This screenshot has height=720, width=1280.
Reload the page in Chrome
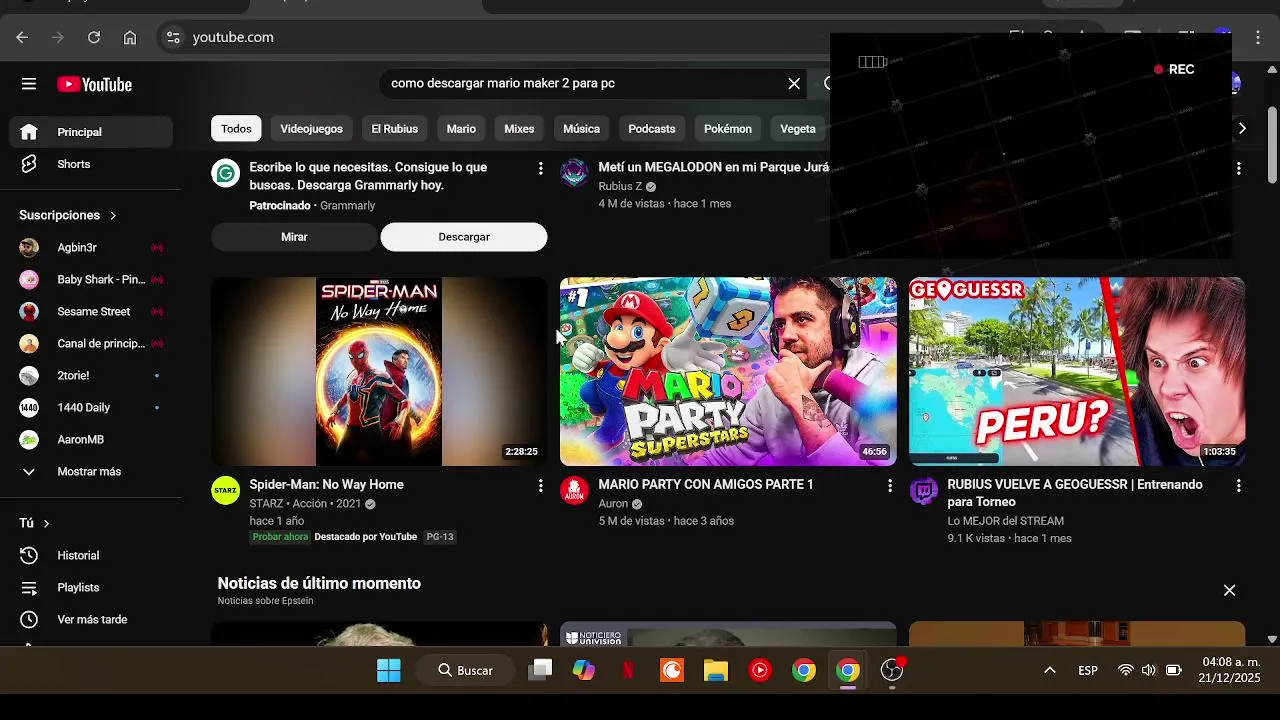pyautogui.click(x=94, y=37)
